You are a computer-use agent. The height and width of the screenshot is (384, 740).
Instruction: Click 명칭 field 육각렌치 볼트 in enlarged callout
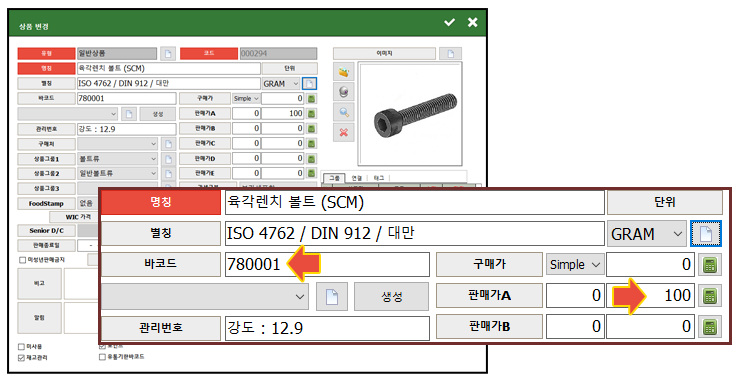pyautogui.click(x=414, y=202)
